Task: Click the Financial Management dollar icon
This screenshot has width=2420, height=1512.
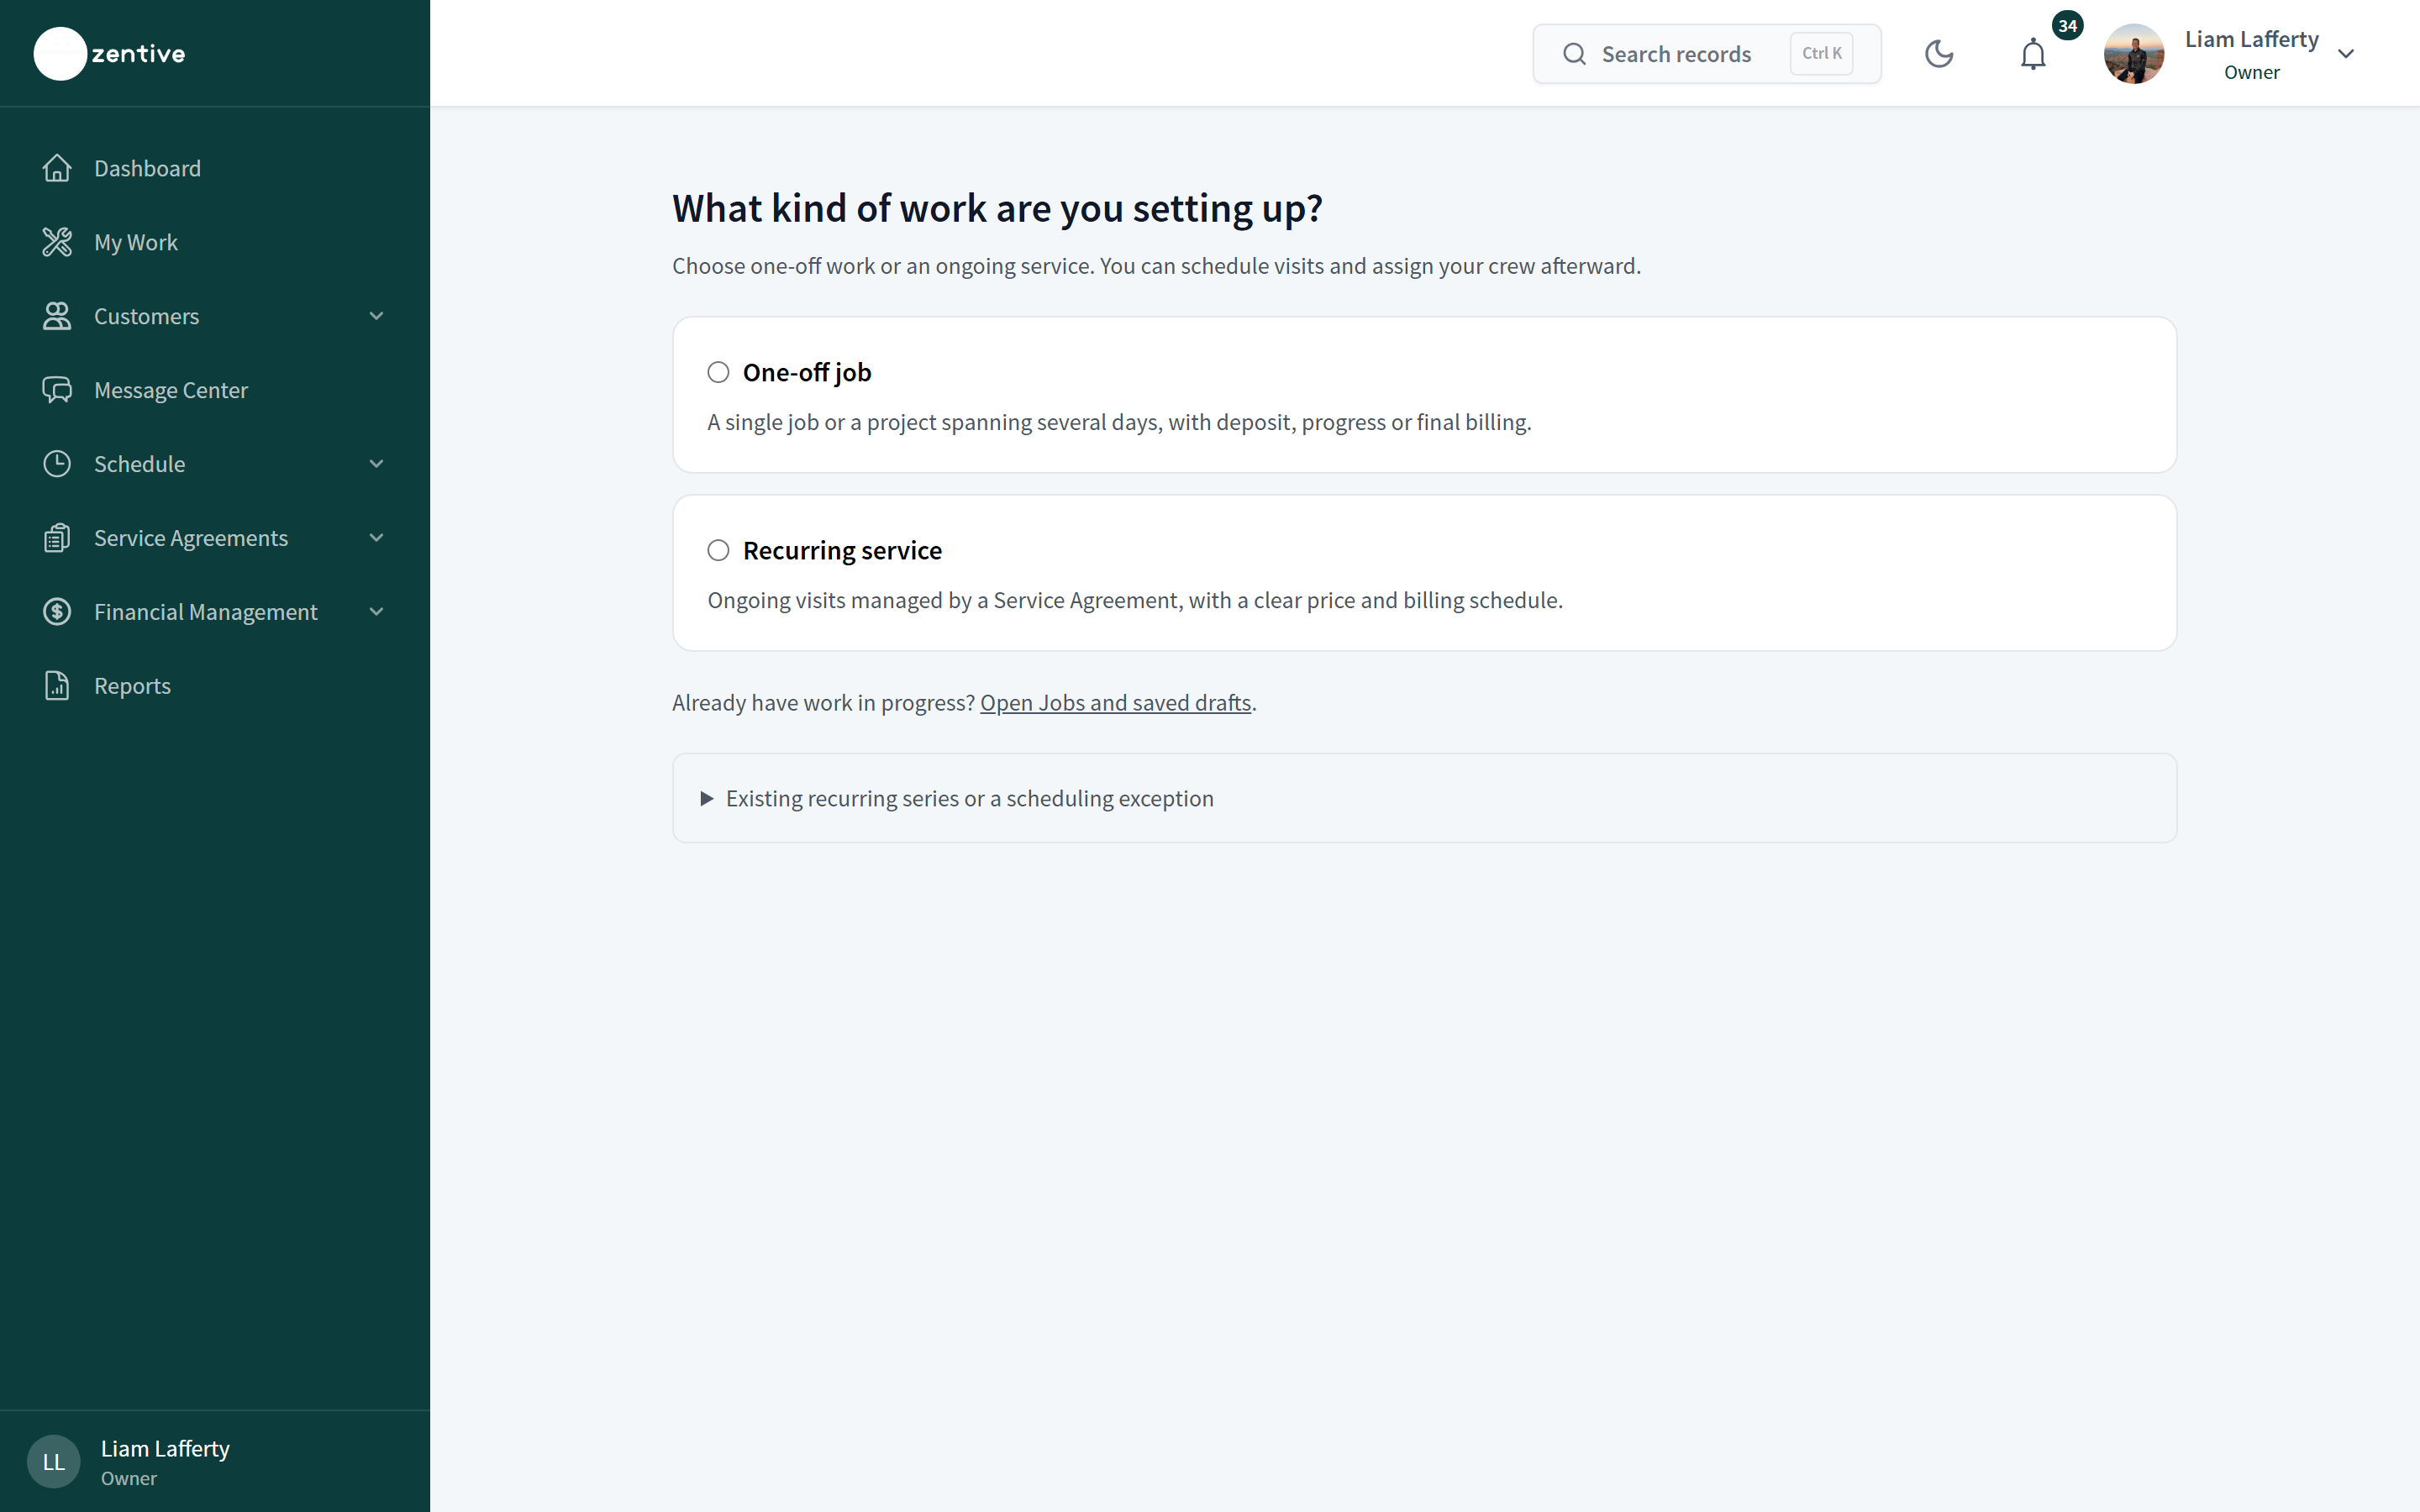Action: (x=57, y=612)
